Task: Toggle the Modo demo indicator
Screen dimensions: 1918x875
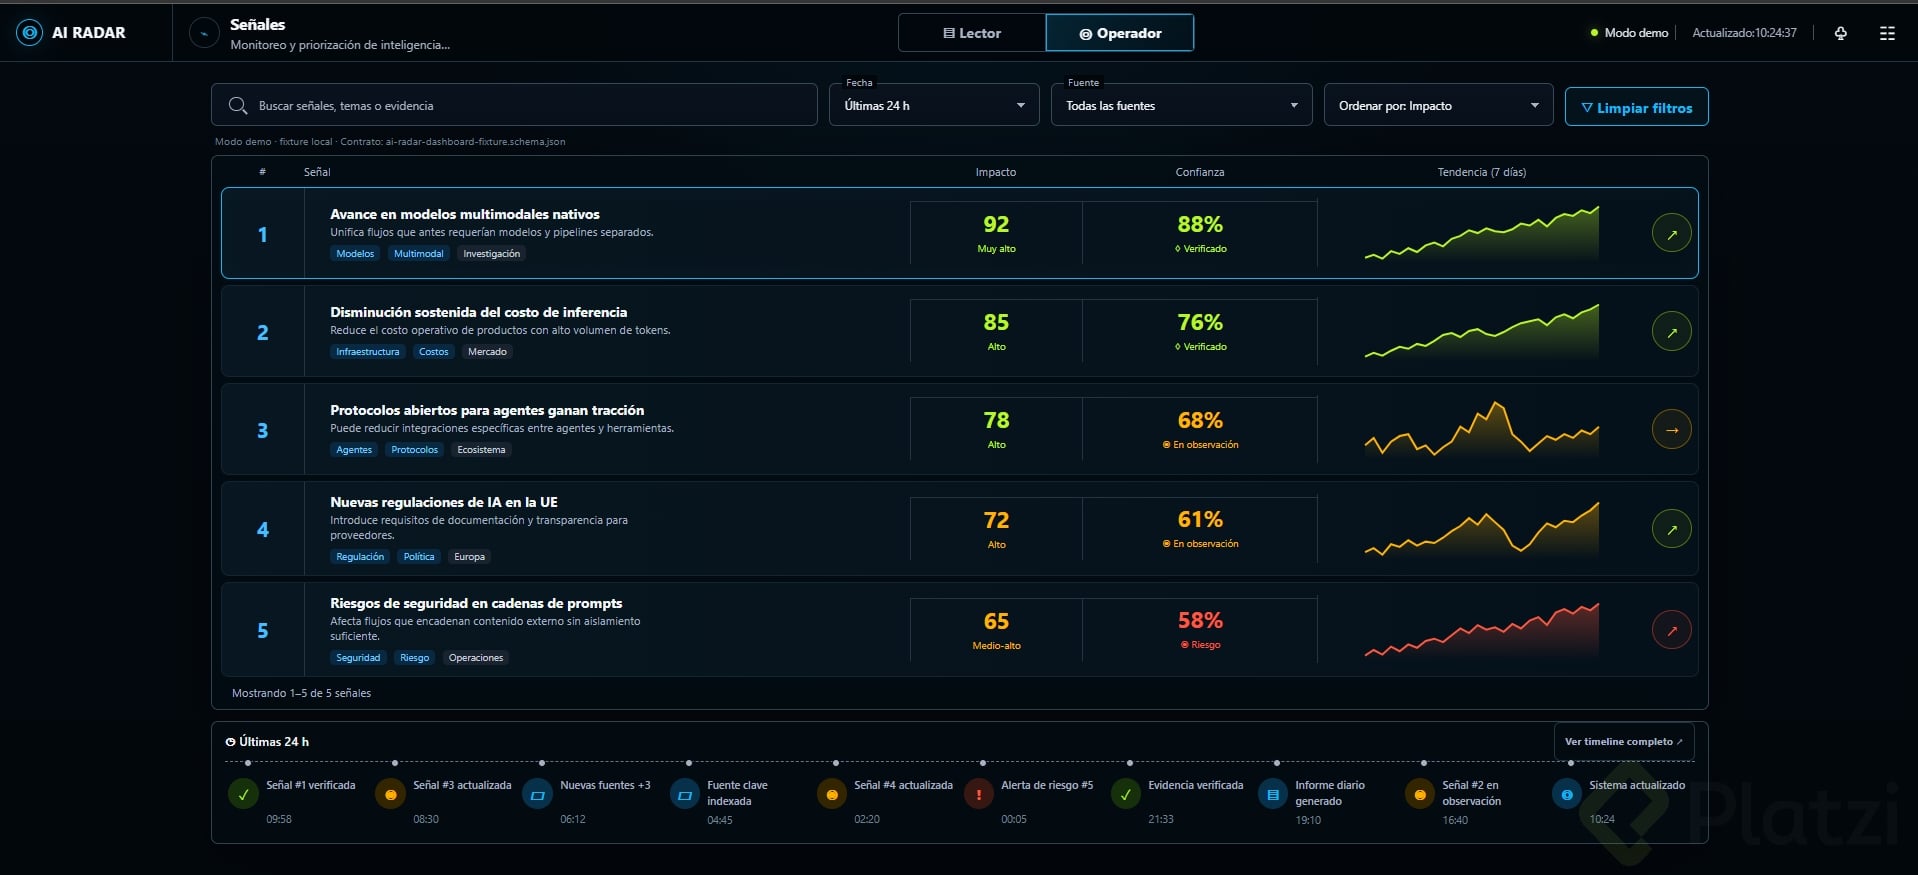Action: tap(1630, 33)
